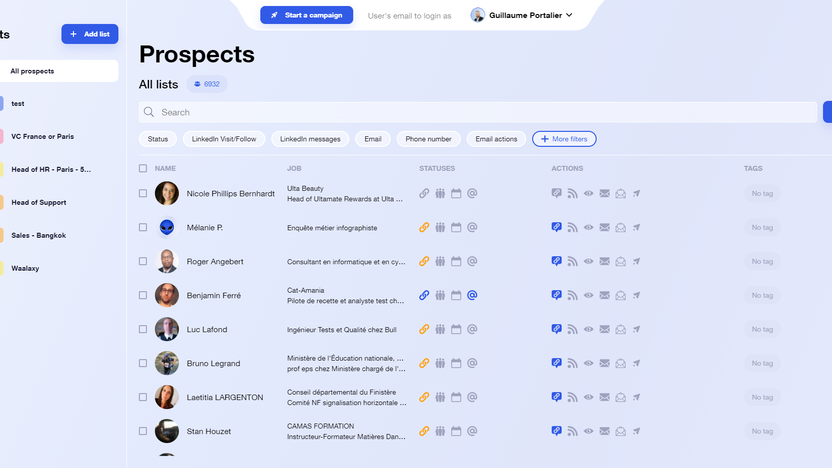Check the box for Stan Houzet
Screen dimensions: 832x468
pyautogui.click(x=143, y=431)
